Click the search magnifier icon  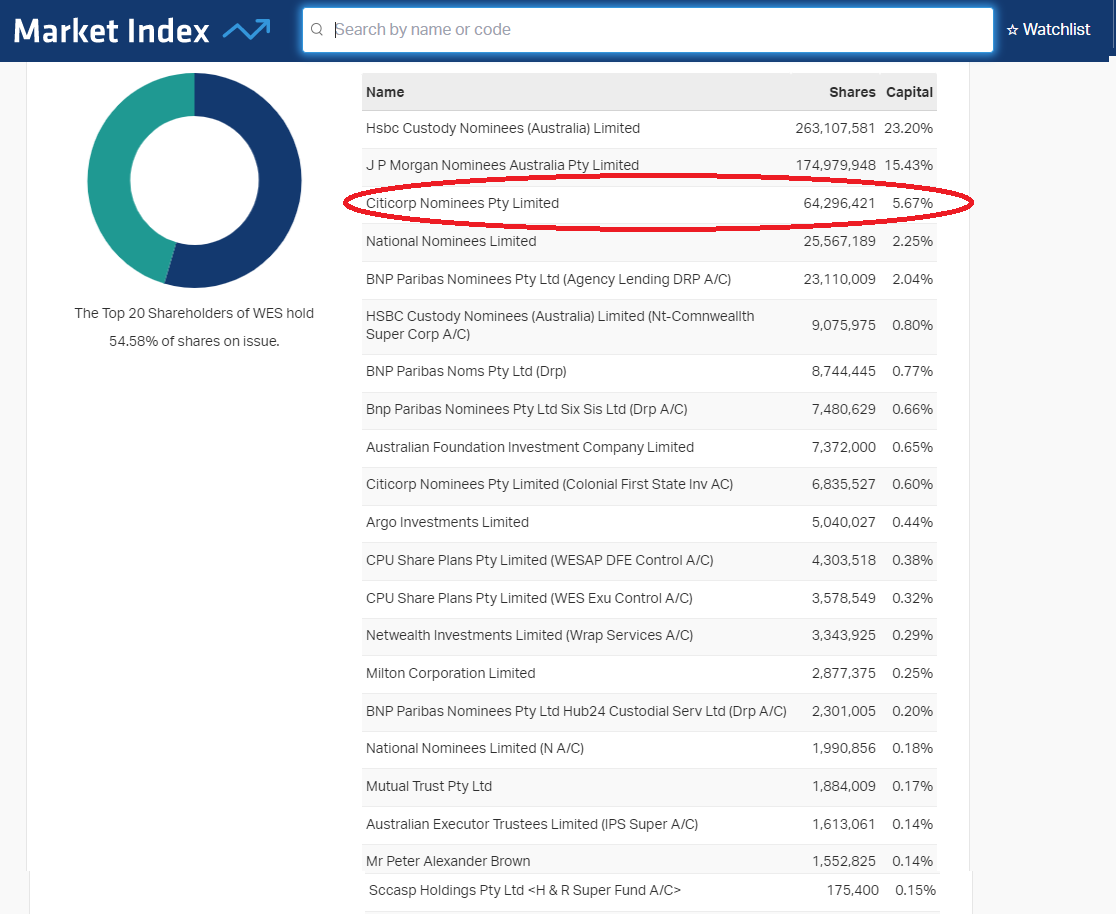click(x=317, y=30)
